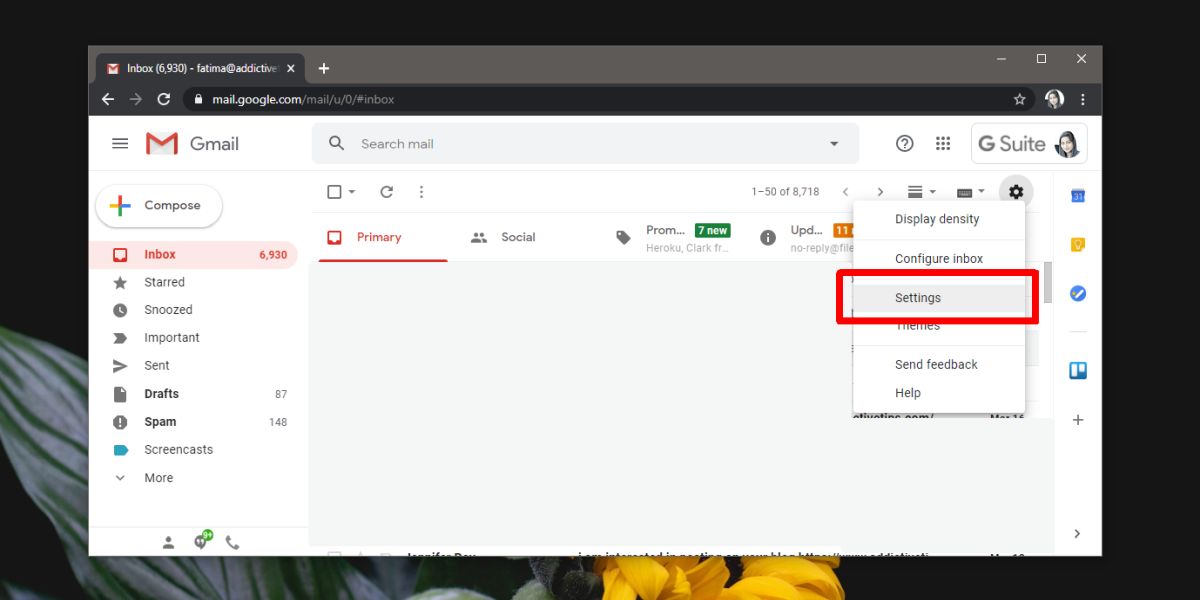Open the Starred folder
1200x600 pixels.
(193, 283)
